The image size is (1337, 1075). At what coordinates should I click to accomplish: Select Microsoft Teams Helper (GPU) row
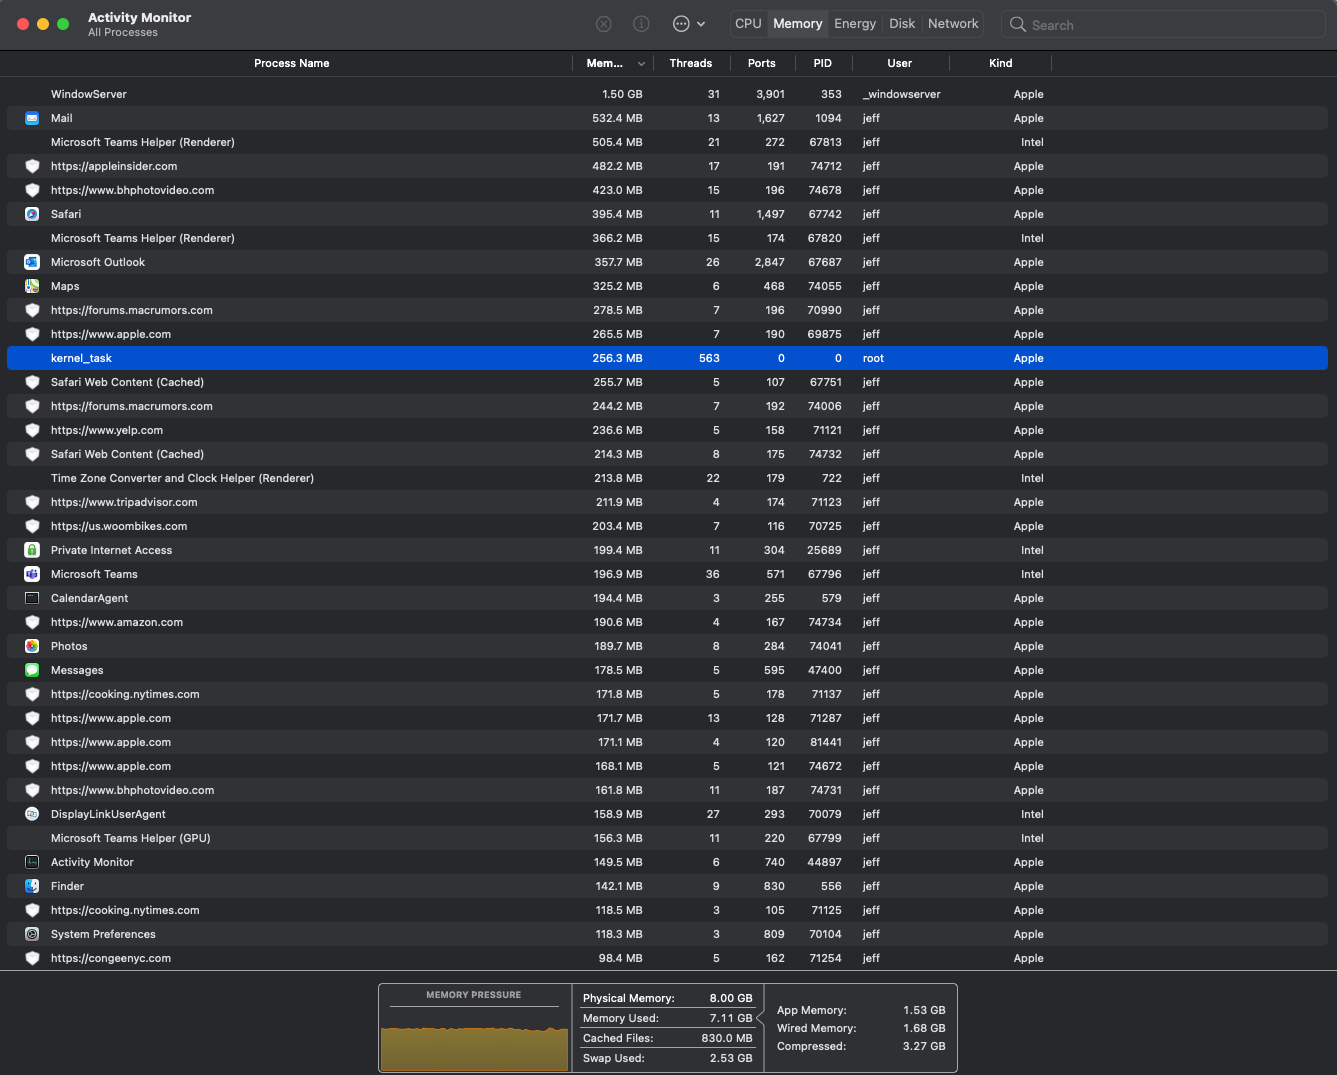(668, 838)
